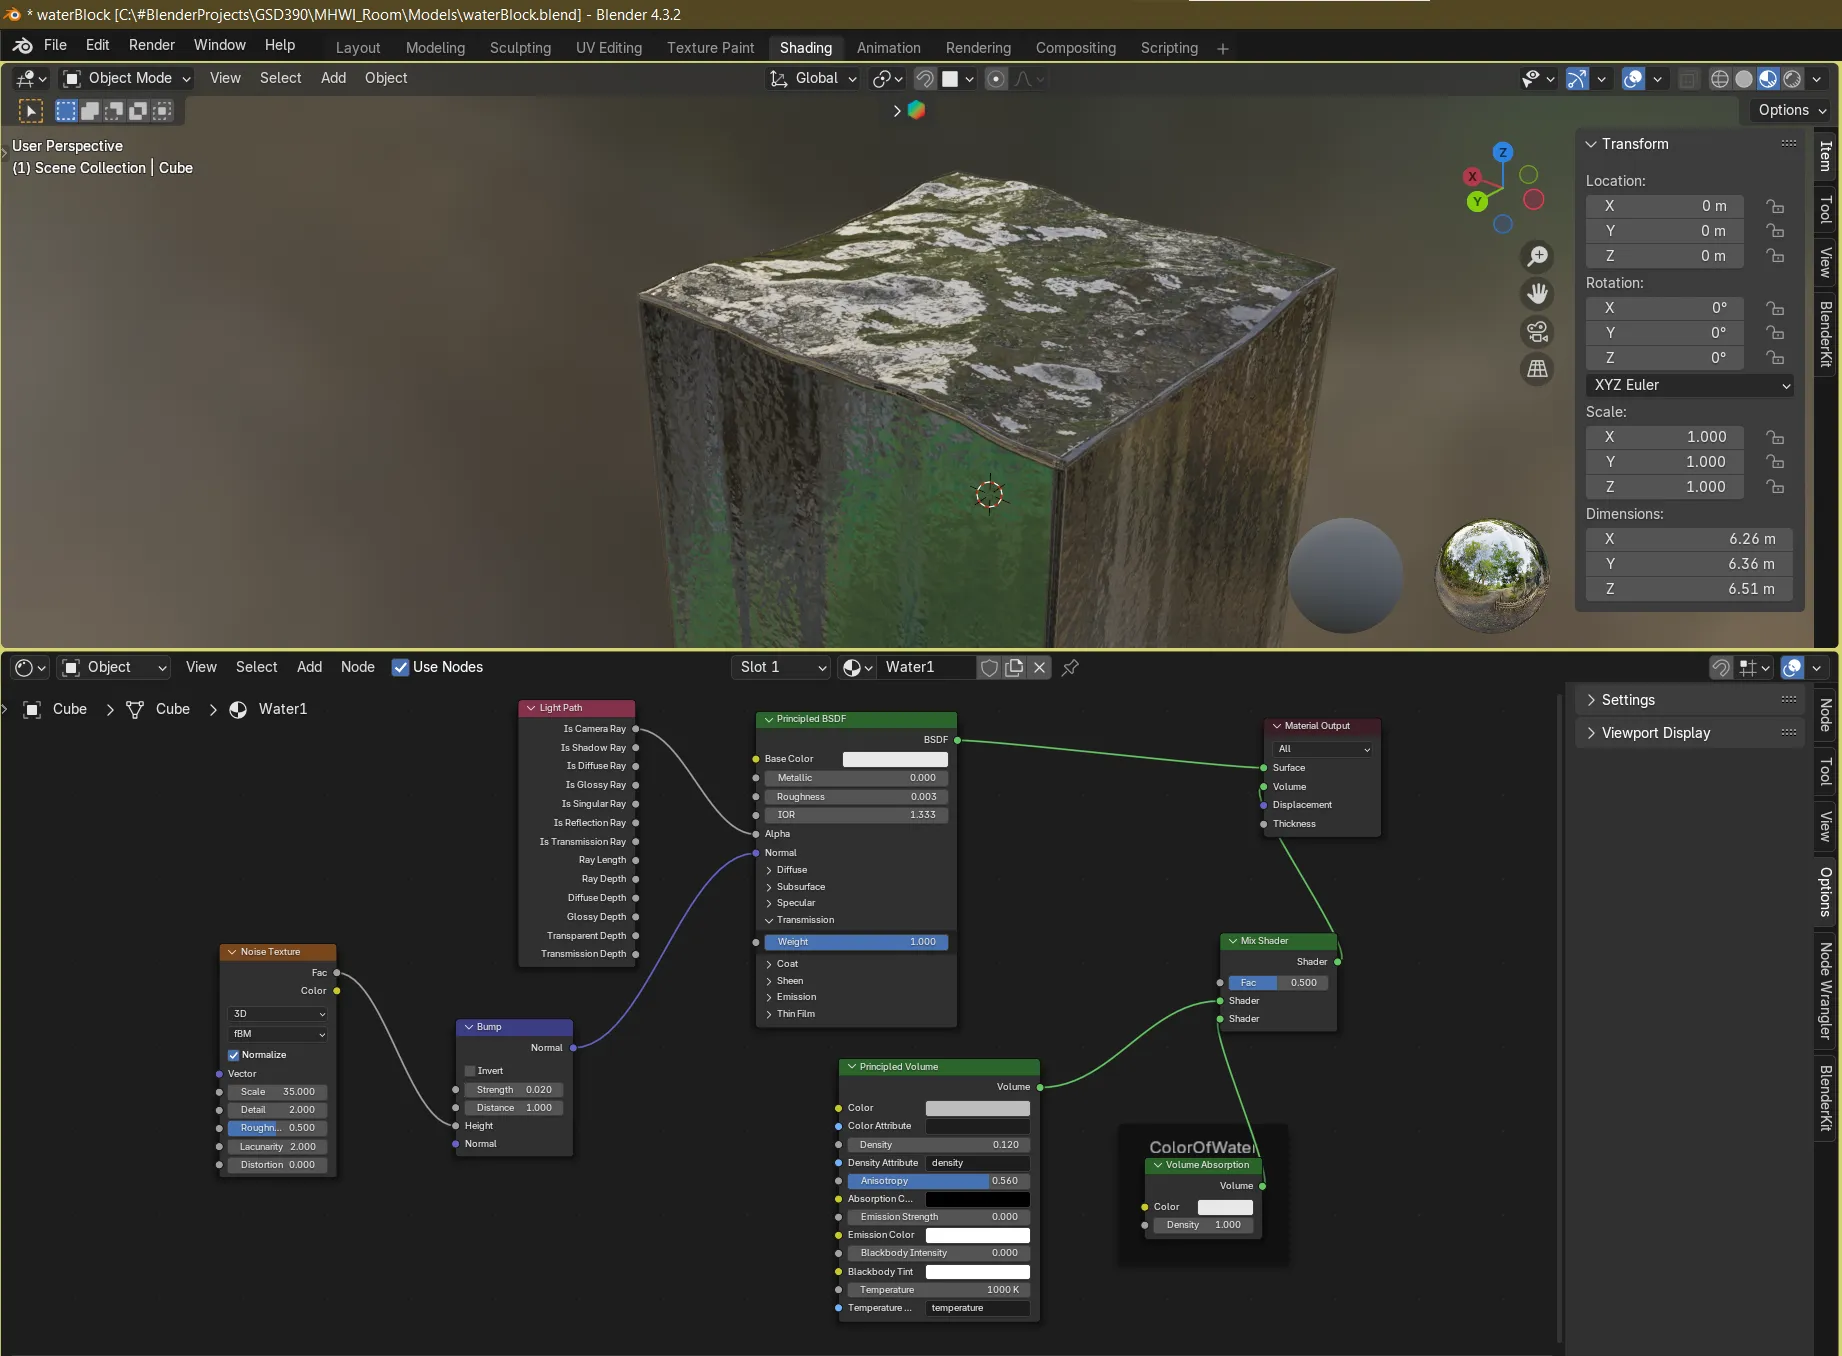Uncheck Use Nodes checkbox
1842x1356 pixels.
400,667
